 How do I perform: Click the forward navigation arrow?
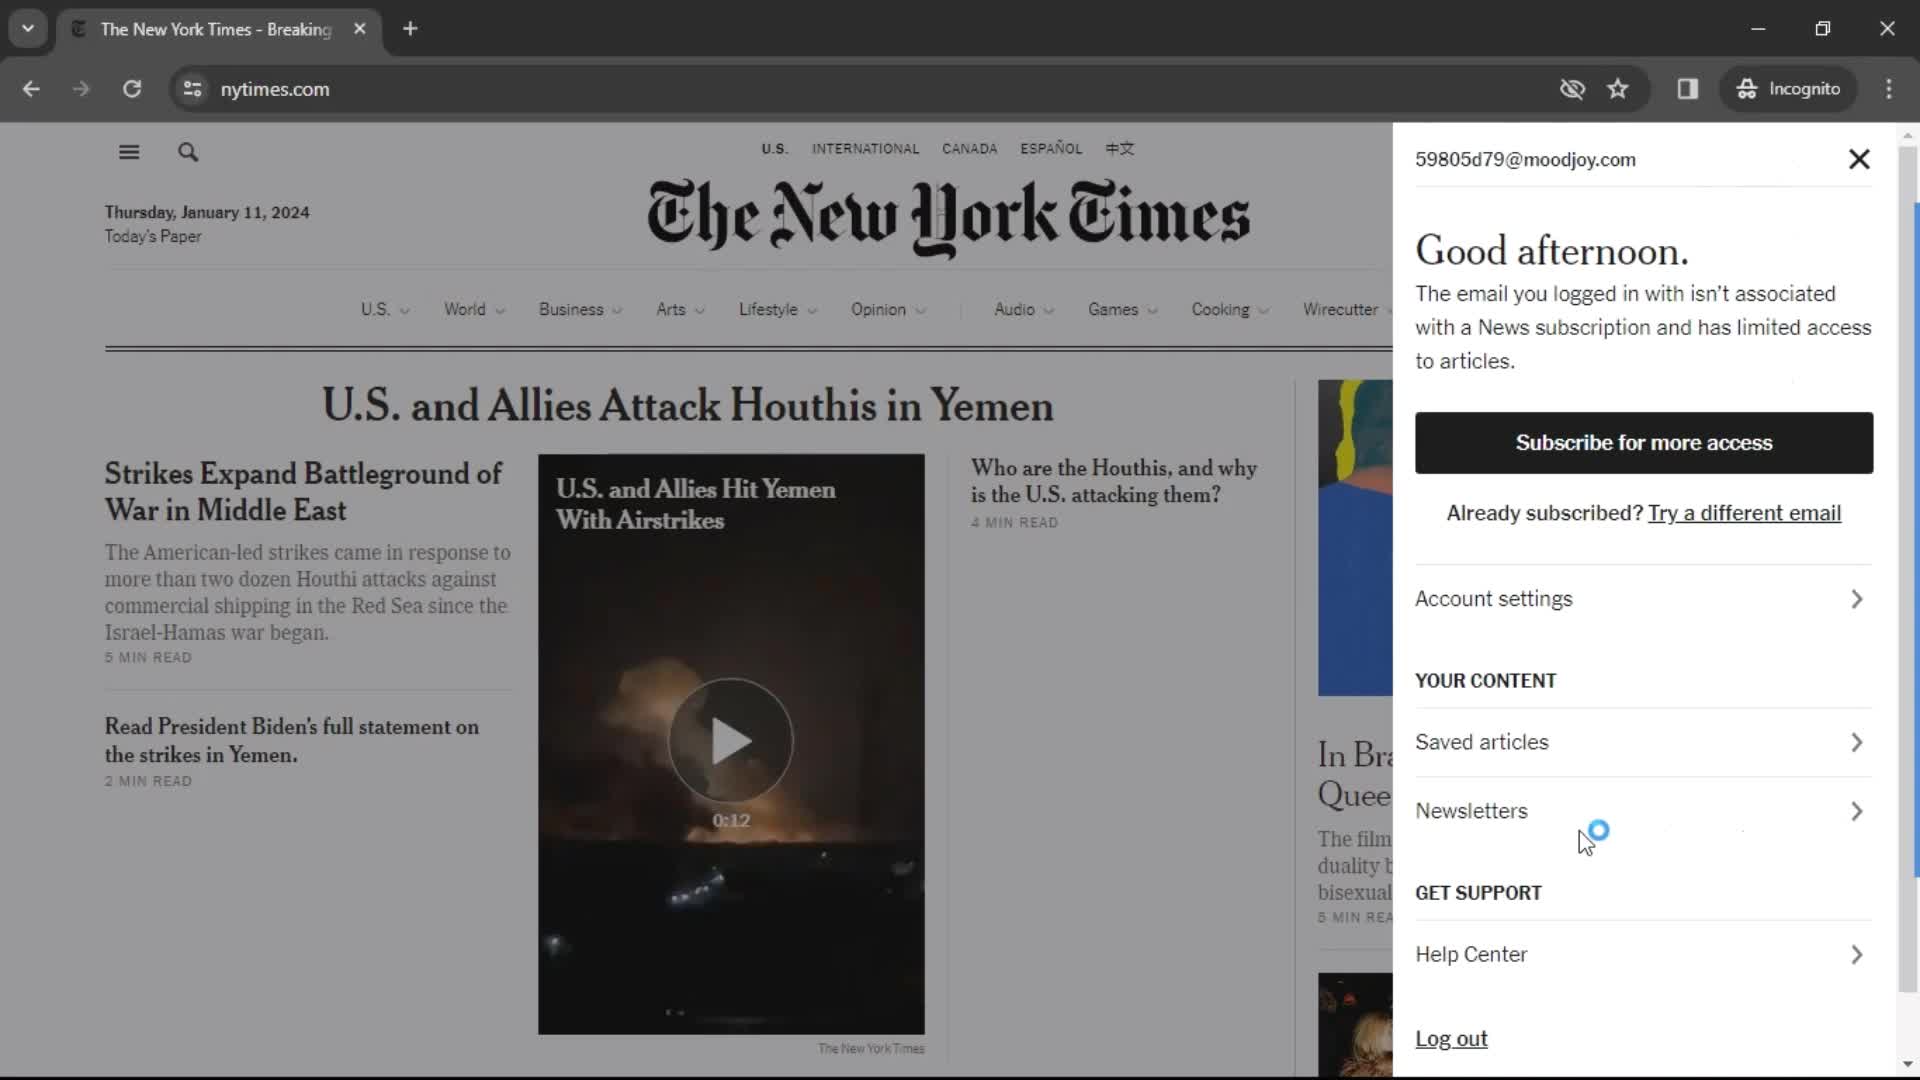pos(81,89)
